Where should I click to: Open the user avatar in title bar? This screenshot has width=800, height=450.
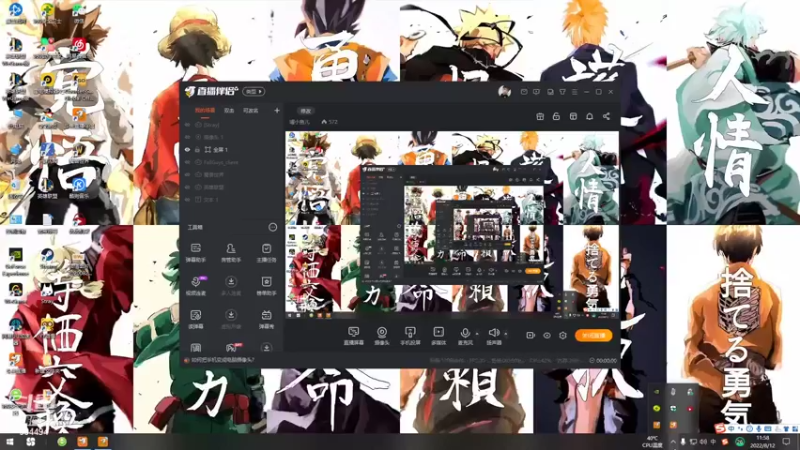pos(504,92)
